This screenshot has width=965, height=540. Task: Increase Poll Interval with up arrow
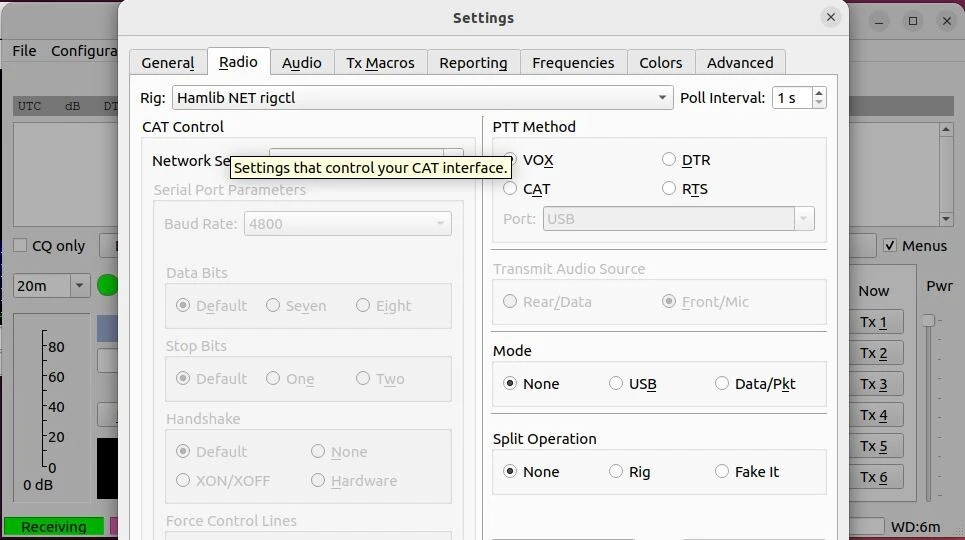820,92
